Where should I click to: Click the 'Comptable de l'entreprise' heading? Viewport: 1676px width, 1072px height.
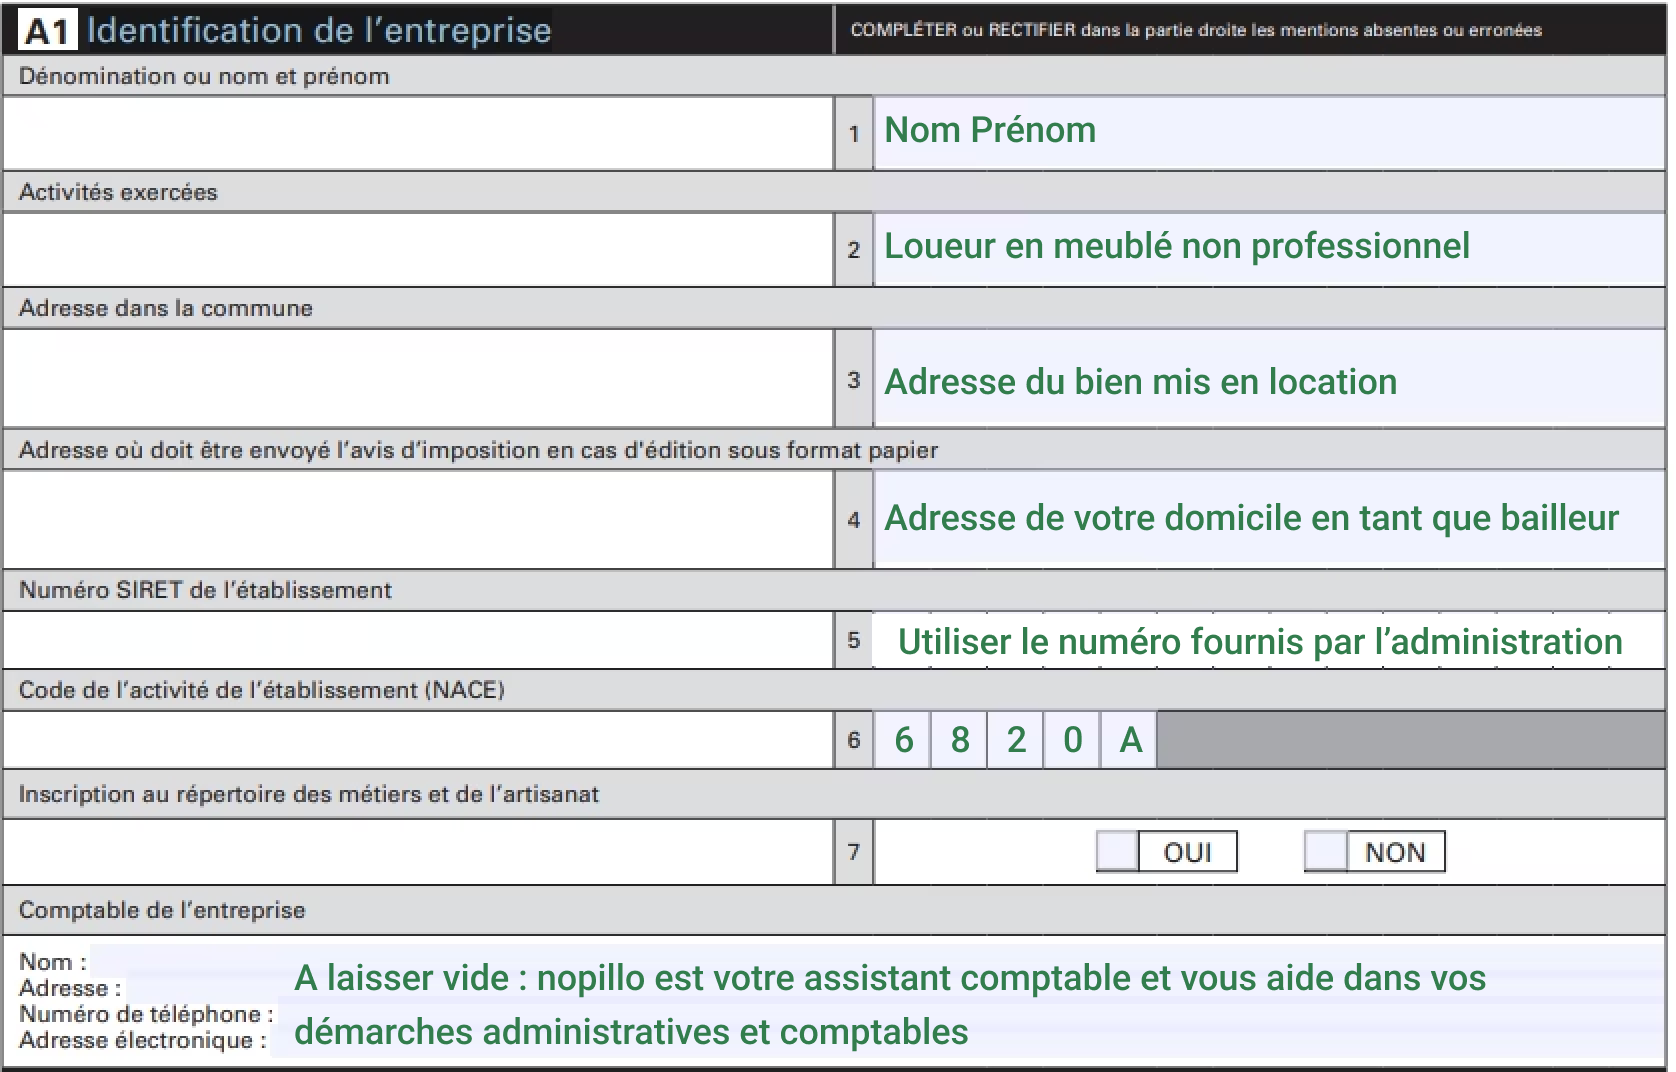tap(162, 910)
